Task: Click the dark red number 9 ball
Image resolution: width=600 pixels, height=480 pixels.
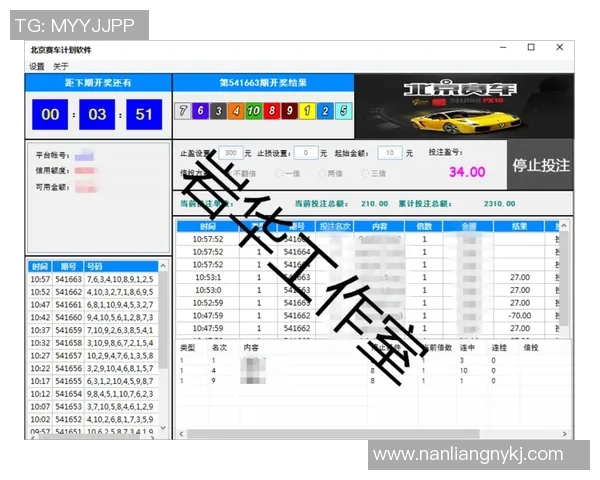Action: click(289, 111)
